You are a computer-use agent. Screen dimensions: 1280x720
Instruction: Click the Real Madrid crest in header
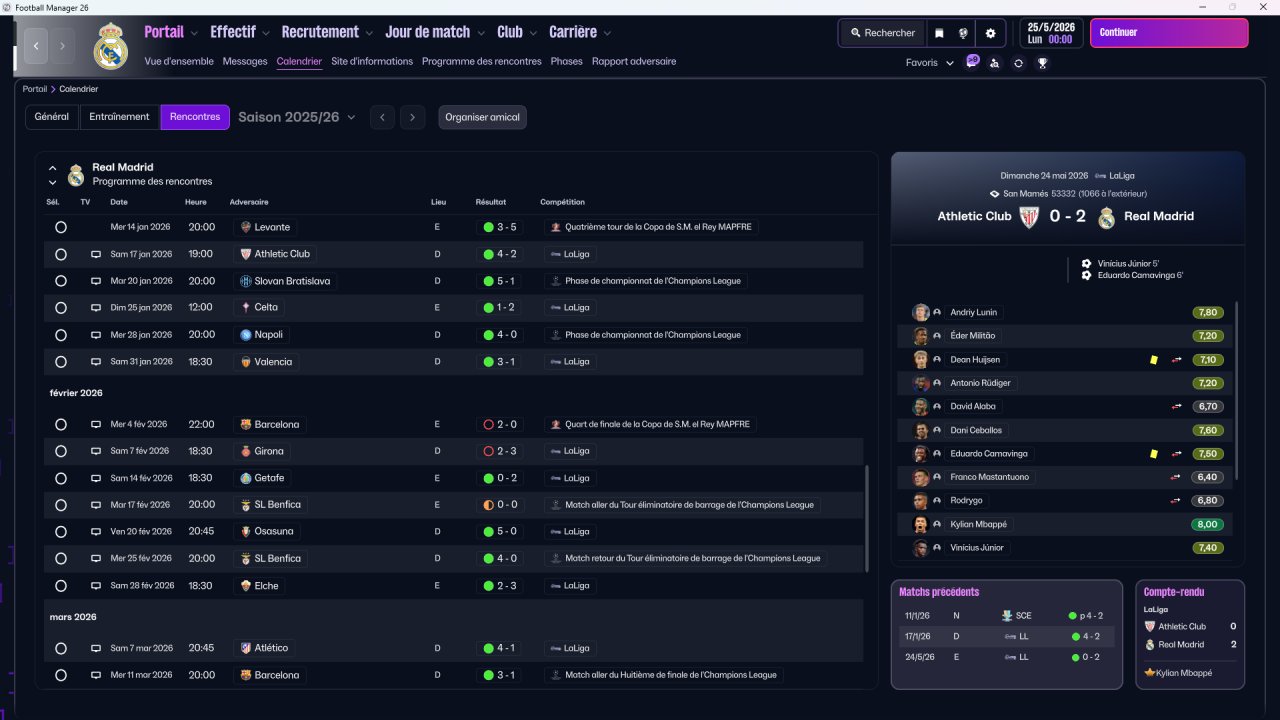pyautogui.click(x=110, y=46)
